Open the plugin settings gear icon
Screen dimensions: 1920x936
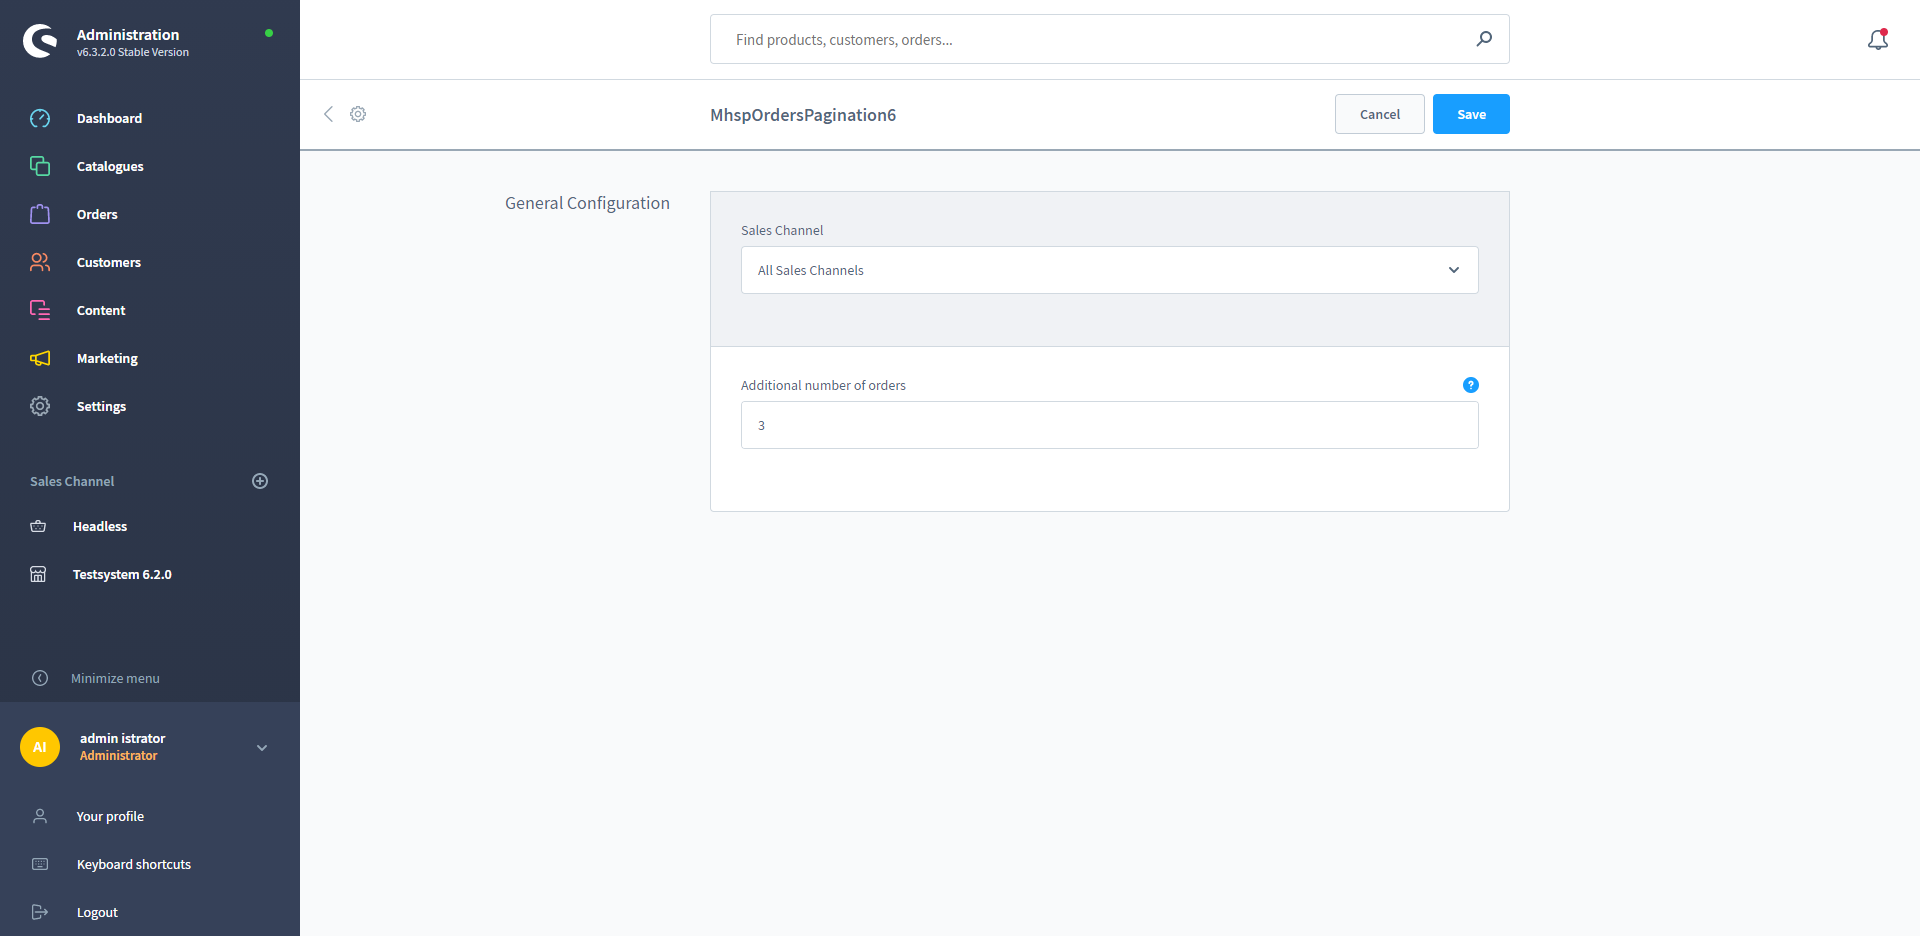358,114
